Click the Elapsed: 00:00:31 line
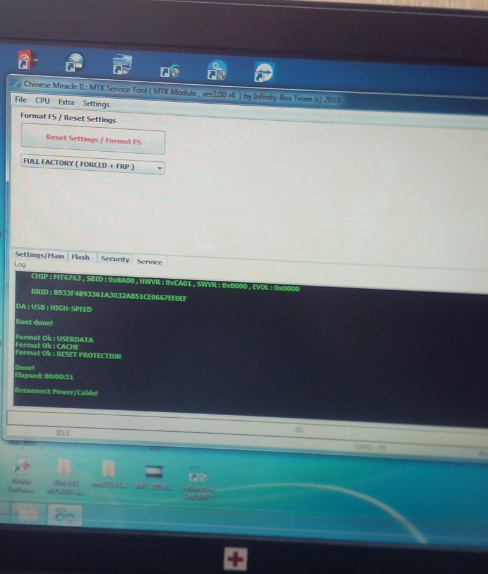 pyautogui.click(x=44, y=376)
